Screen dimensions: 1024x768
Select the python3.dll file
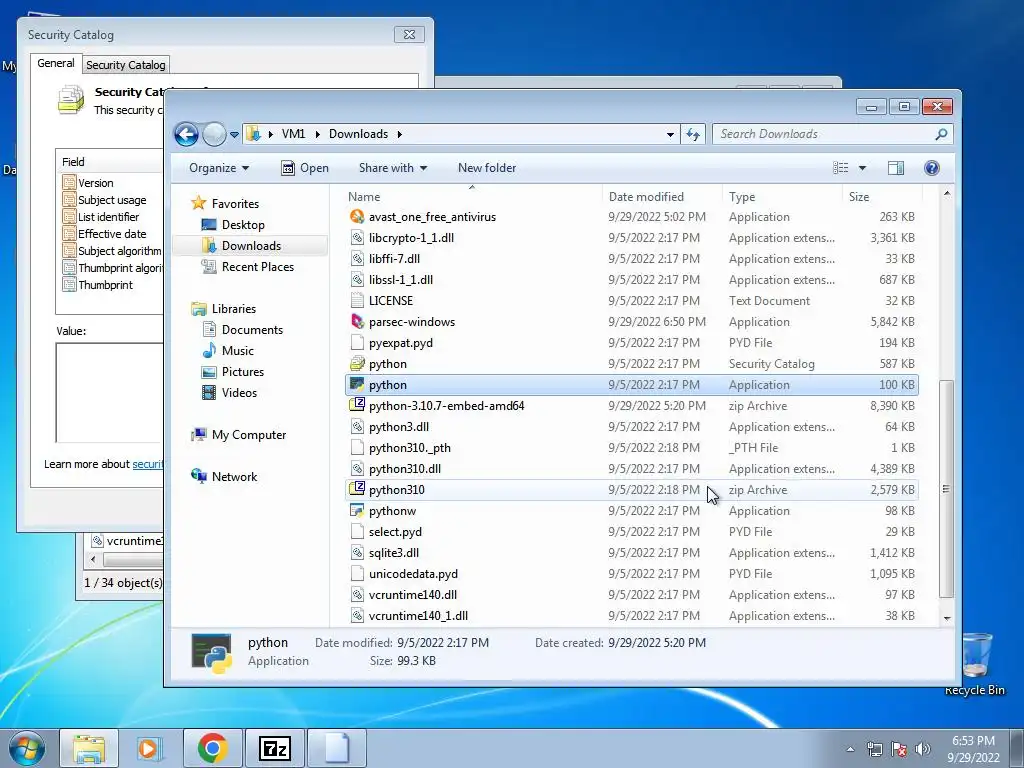click(398, 426)
